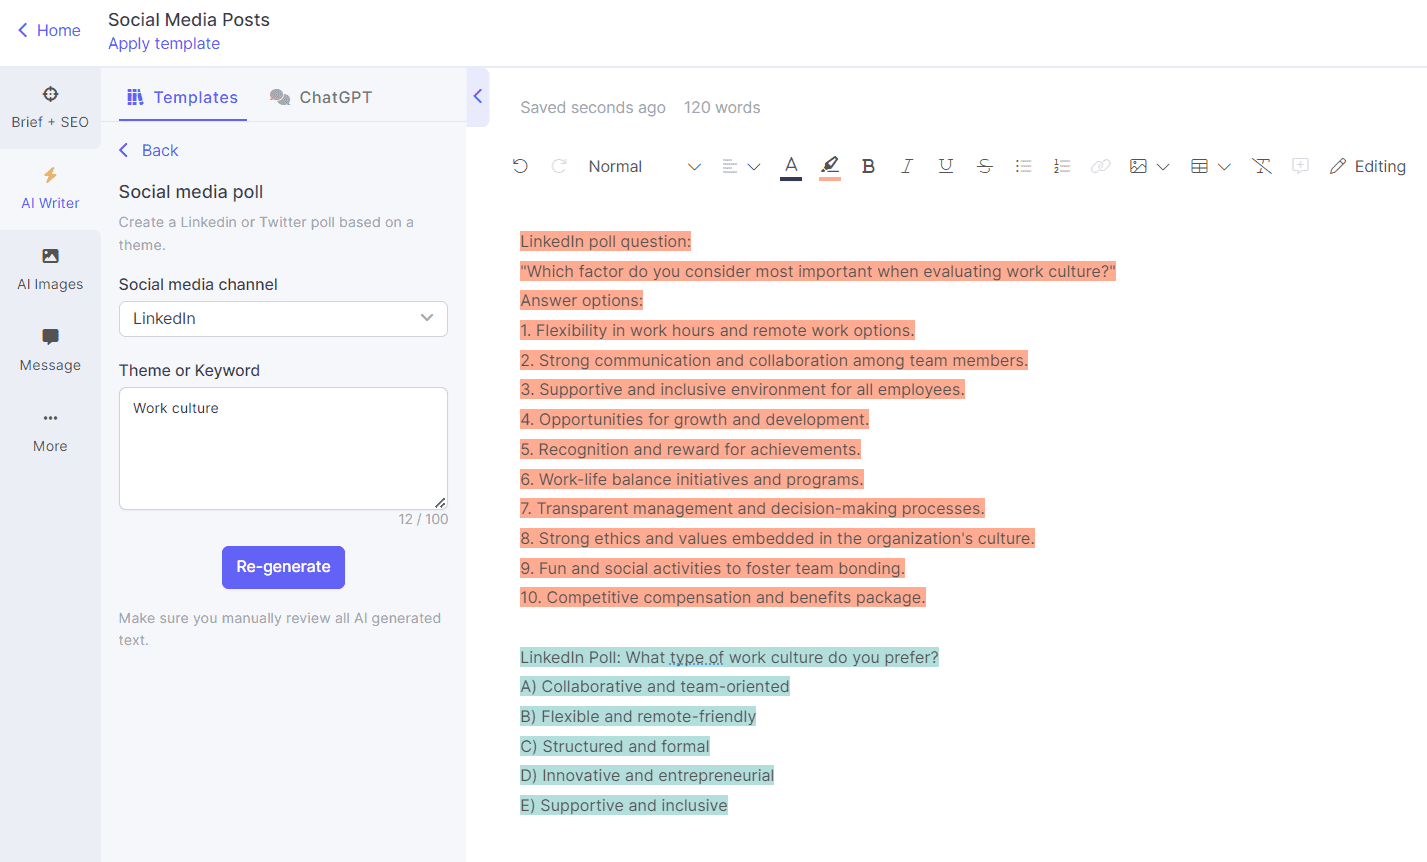
Task: Click the Re-generate button
Action: (283, 567)
